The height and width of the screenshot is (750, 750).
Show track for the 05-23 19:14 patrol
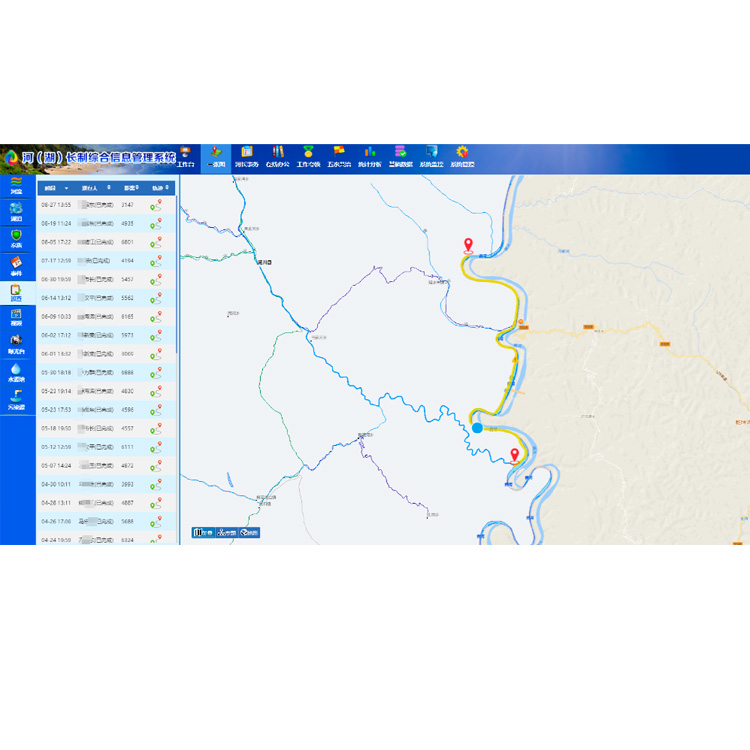point(156,391)
